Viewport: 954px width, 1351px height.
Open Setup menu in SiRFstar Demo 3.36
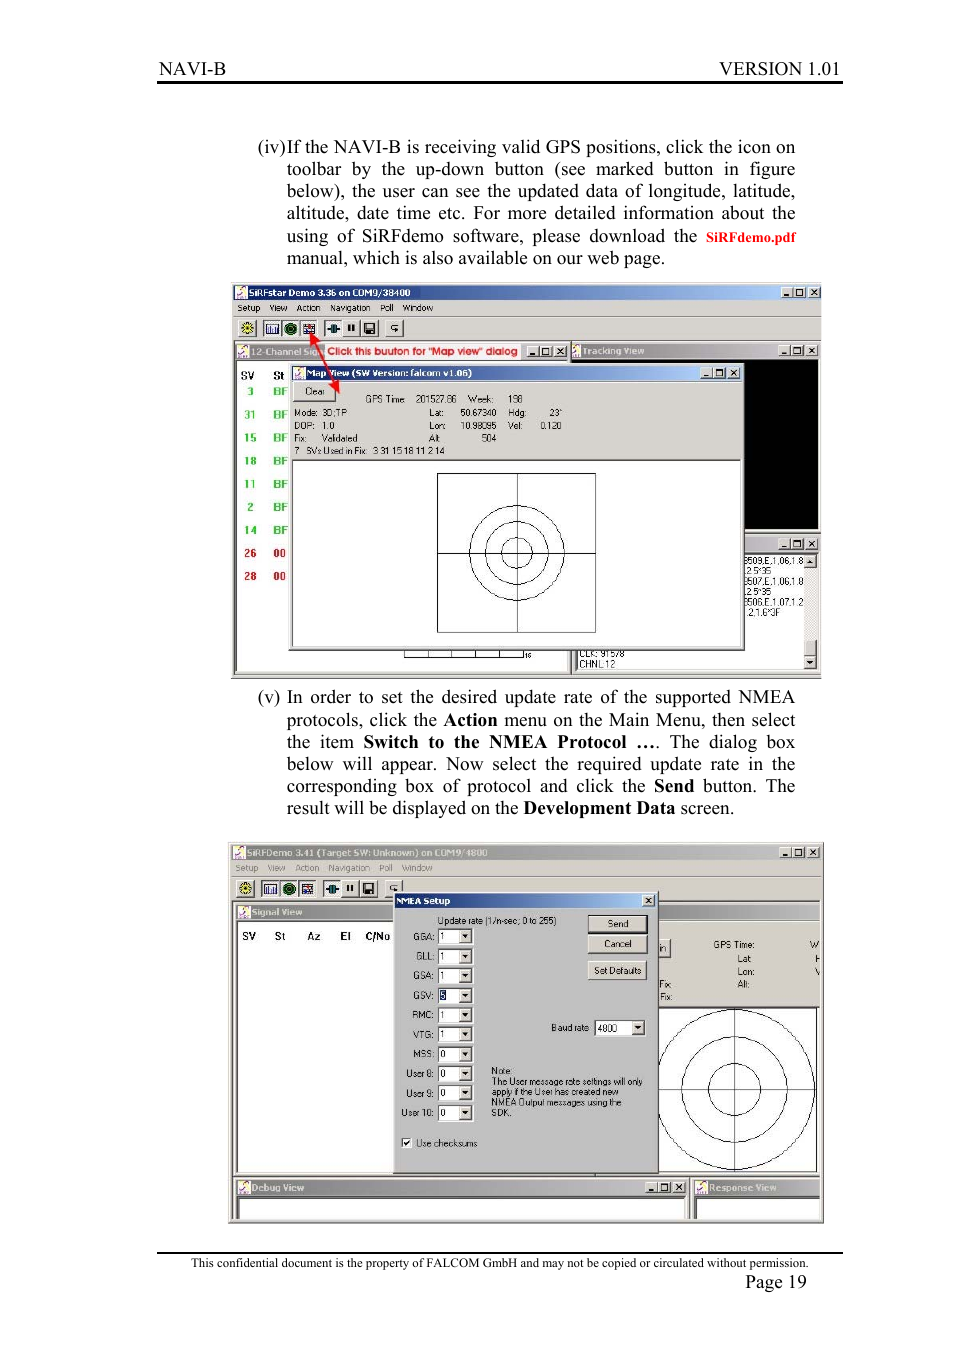[x=249, y=308]
